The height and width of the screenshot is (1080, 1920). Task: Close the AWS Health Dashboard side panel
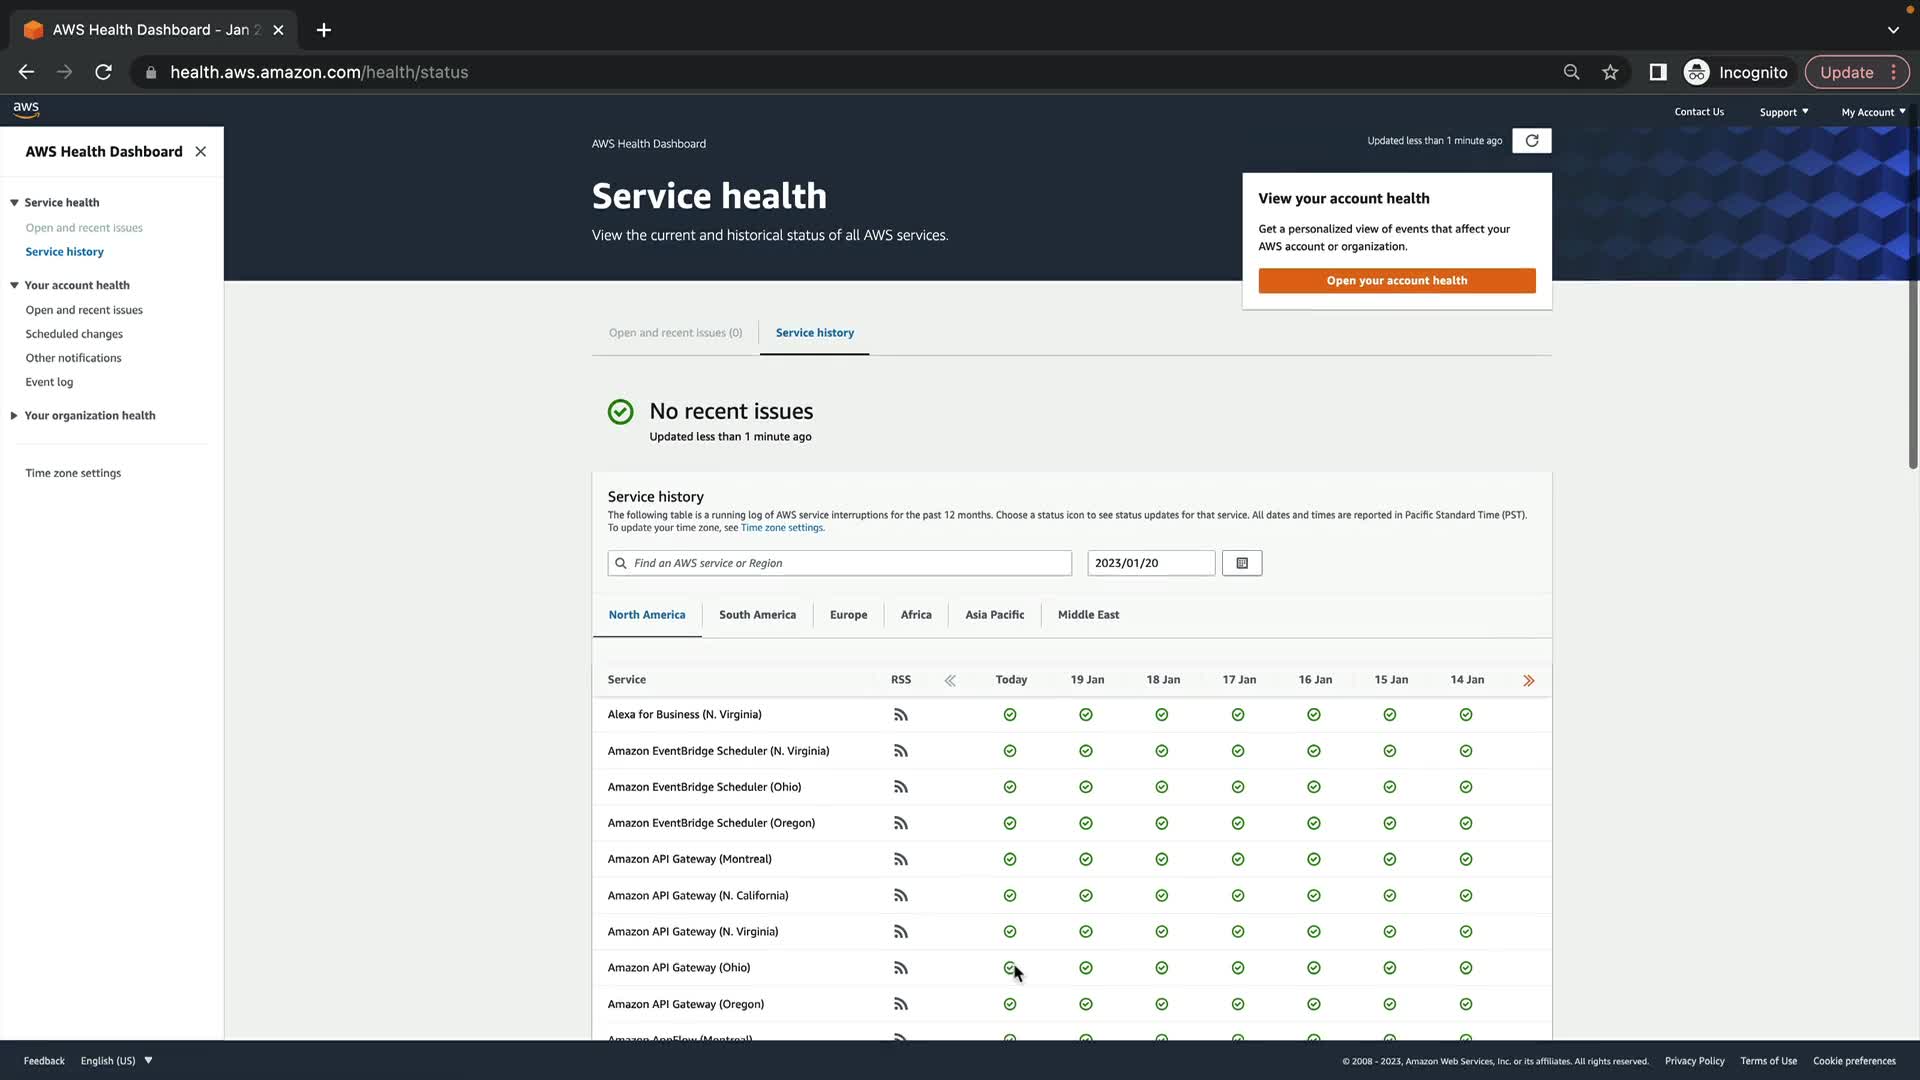click(x=201, y=152)
